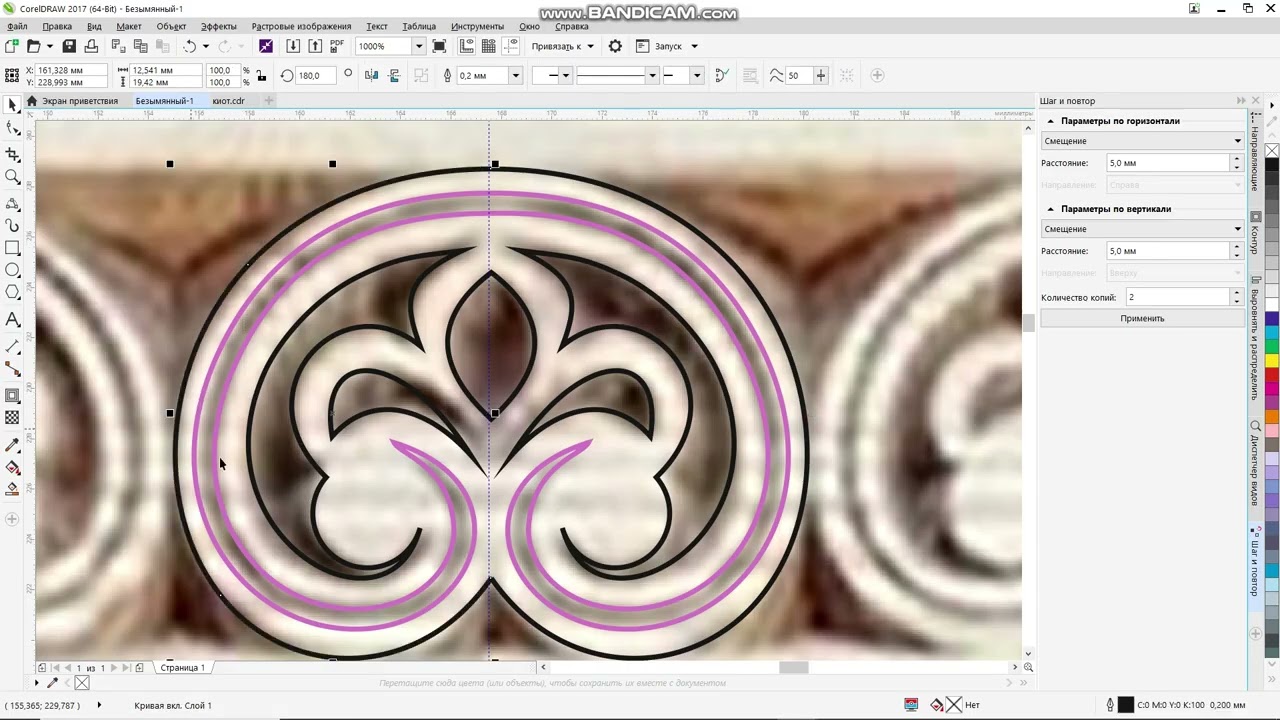Viewport: 1280px width, 720px height.
Task: Open the zoom level 1000% dropdown
Action: pos(418,46)
